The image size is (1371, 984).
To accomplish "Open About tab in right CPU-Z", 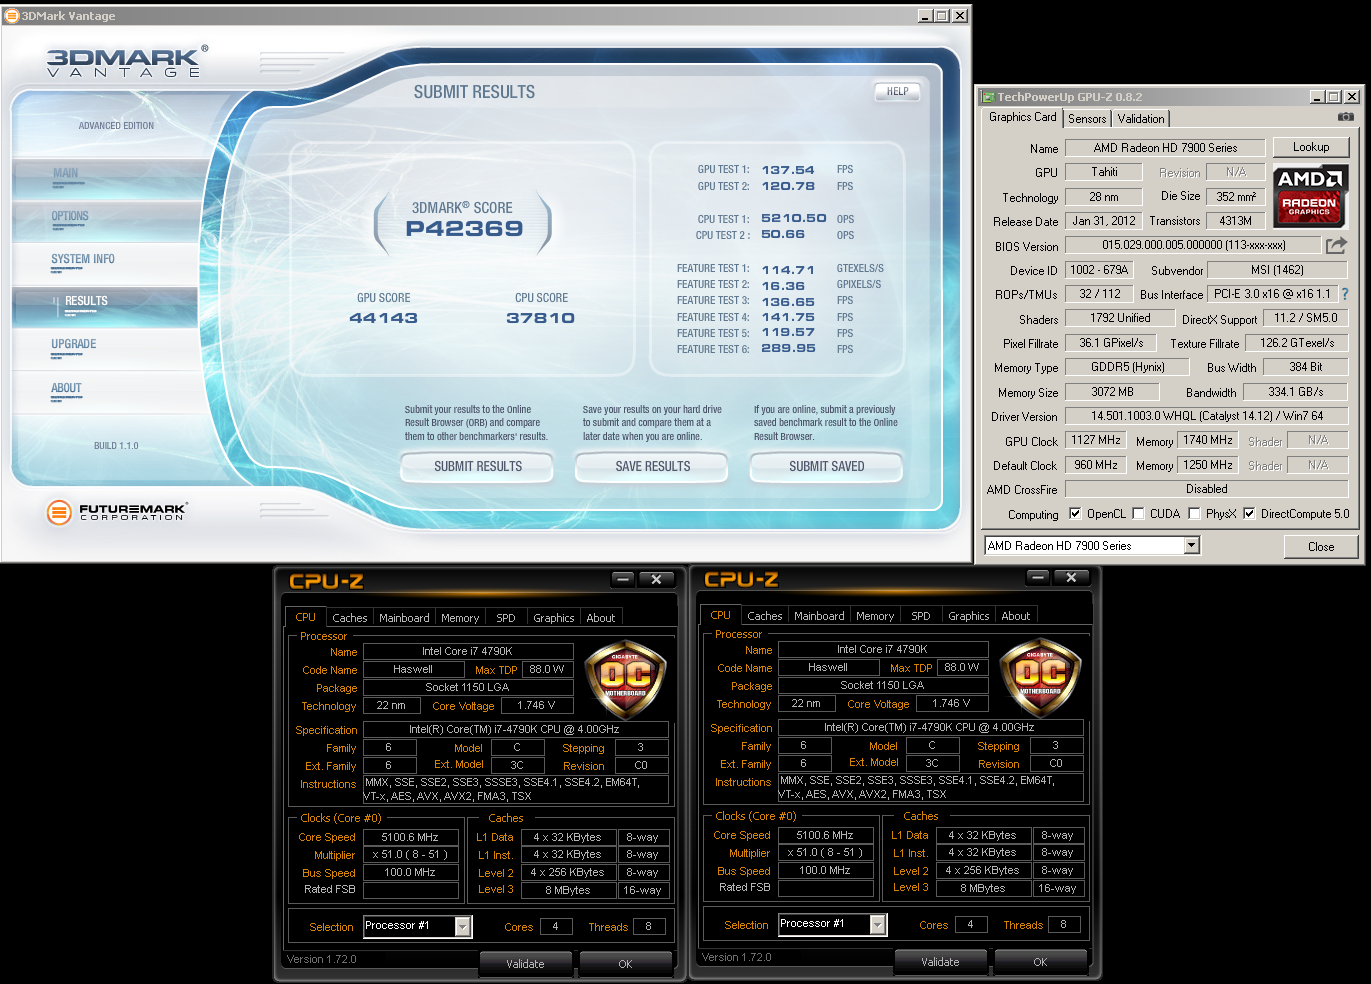I will point(1016,616).
